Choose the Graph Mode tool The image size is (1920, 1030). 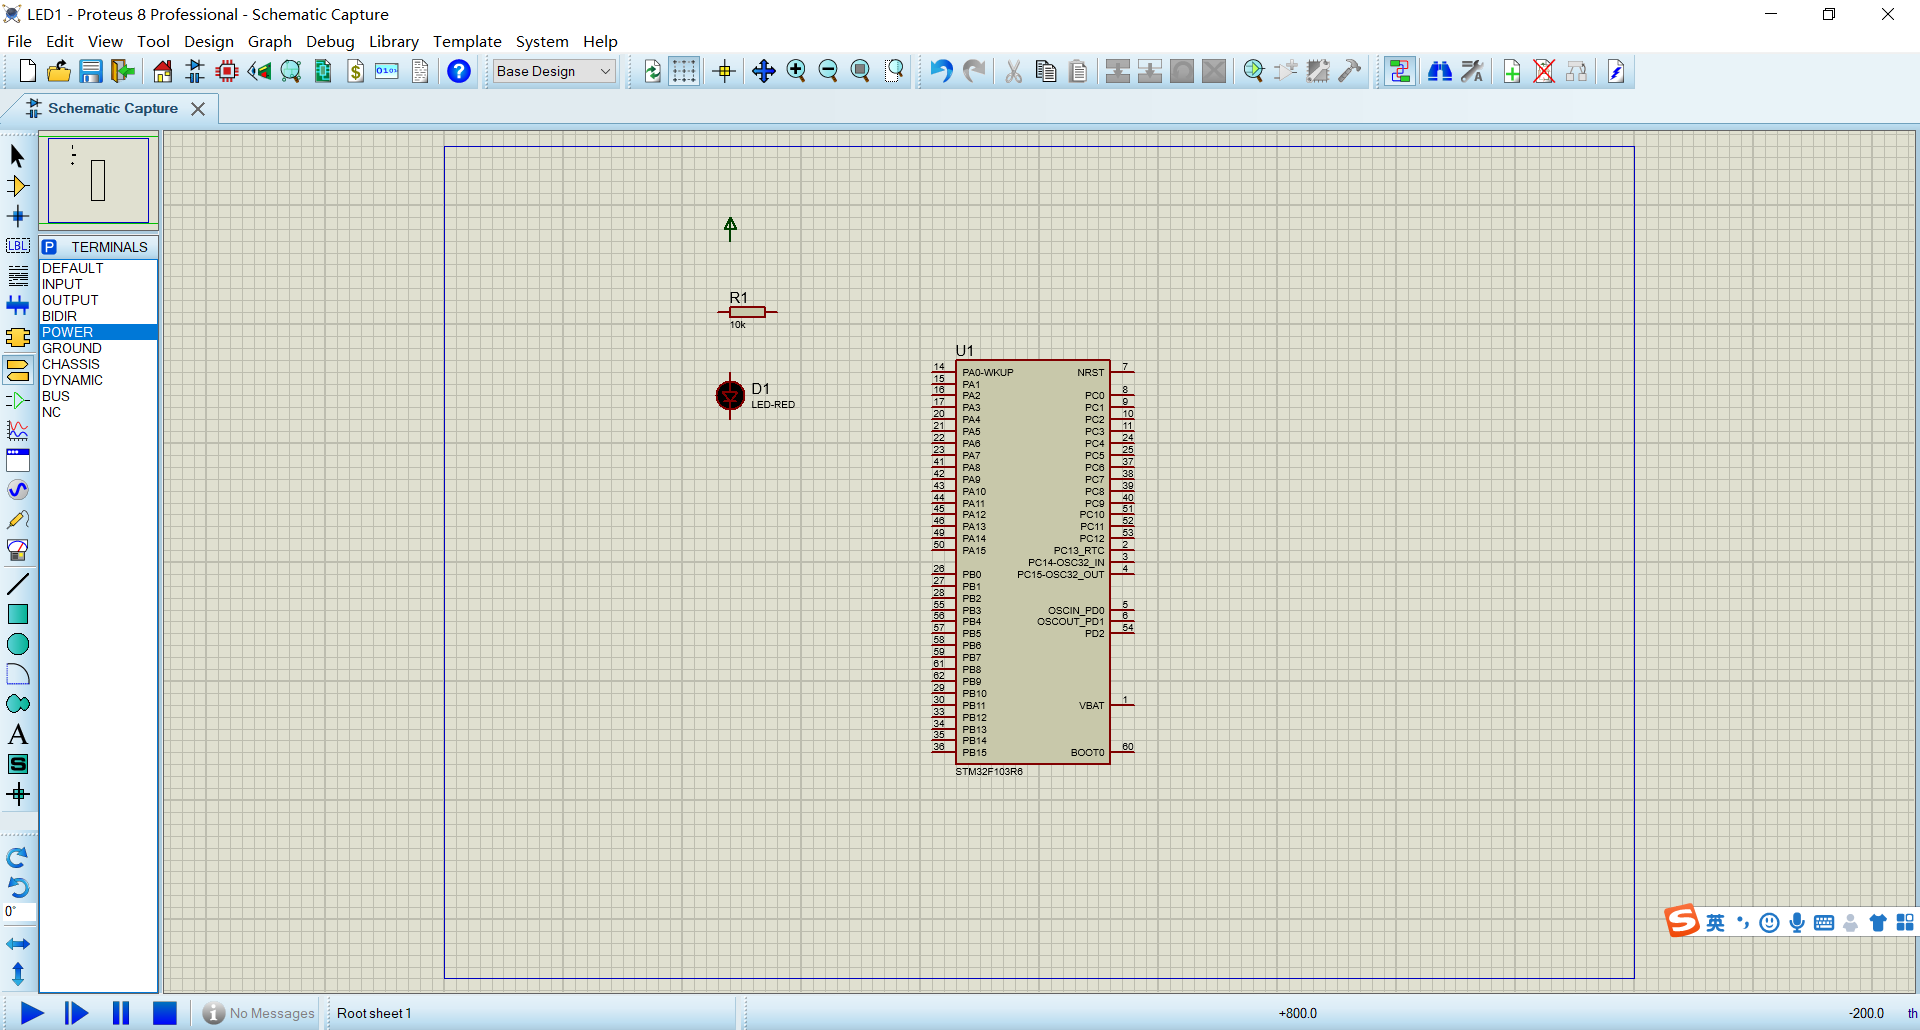pos(17,431)
